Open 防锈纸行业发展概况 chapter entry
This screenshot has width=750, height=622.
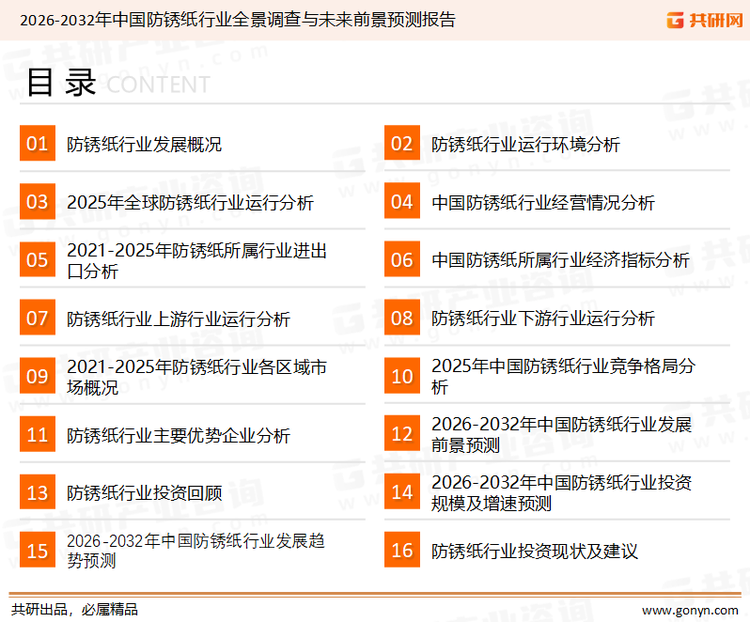(x=144, y=145)
